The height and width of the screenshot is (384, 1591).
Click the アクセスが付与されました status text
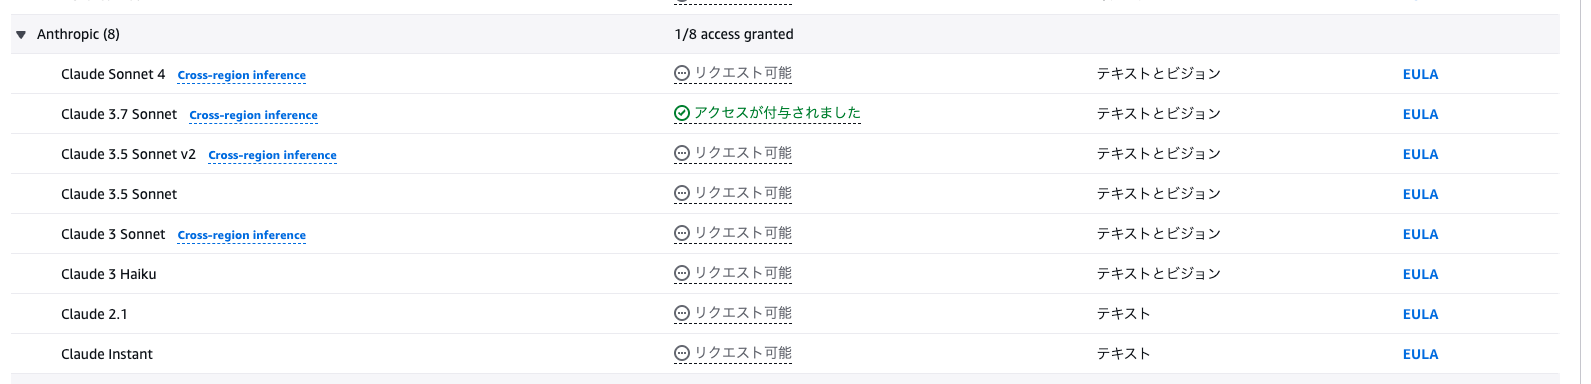click(x=777, y=113)
